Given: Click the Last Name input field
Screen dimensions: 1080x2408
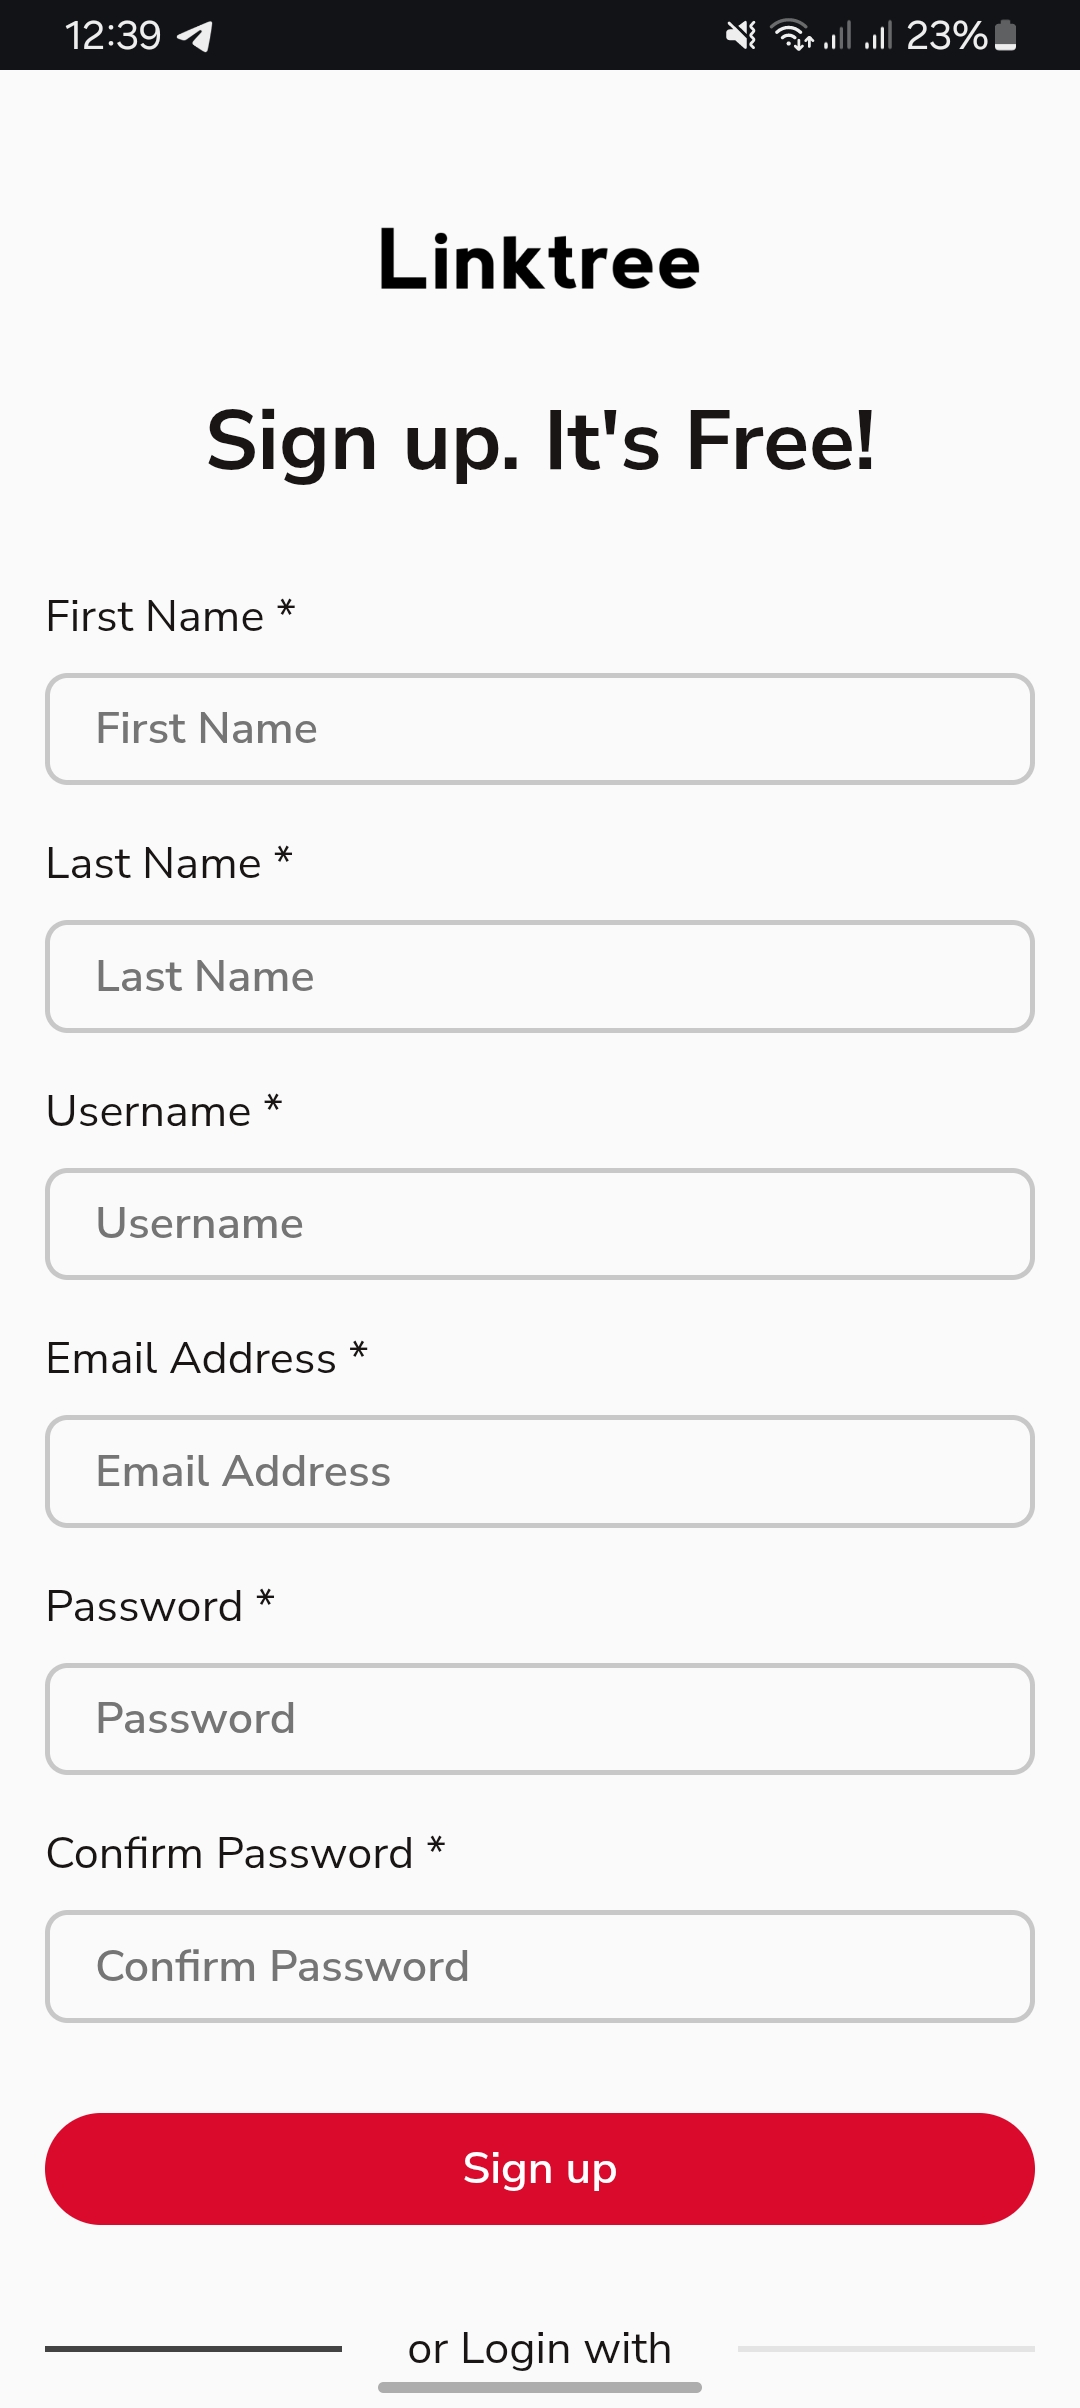Looking at the screenshot, I should click(540, 975).
